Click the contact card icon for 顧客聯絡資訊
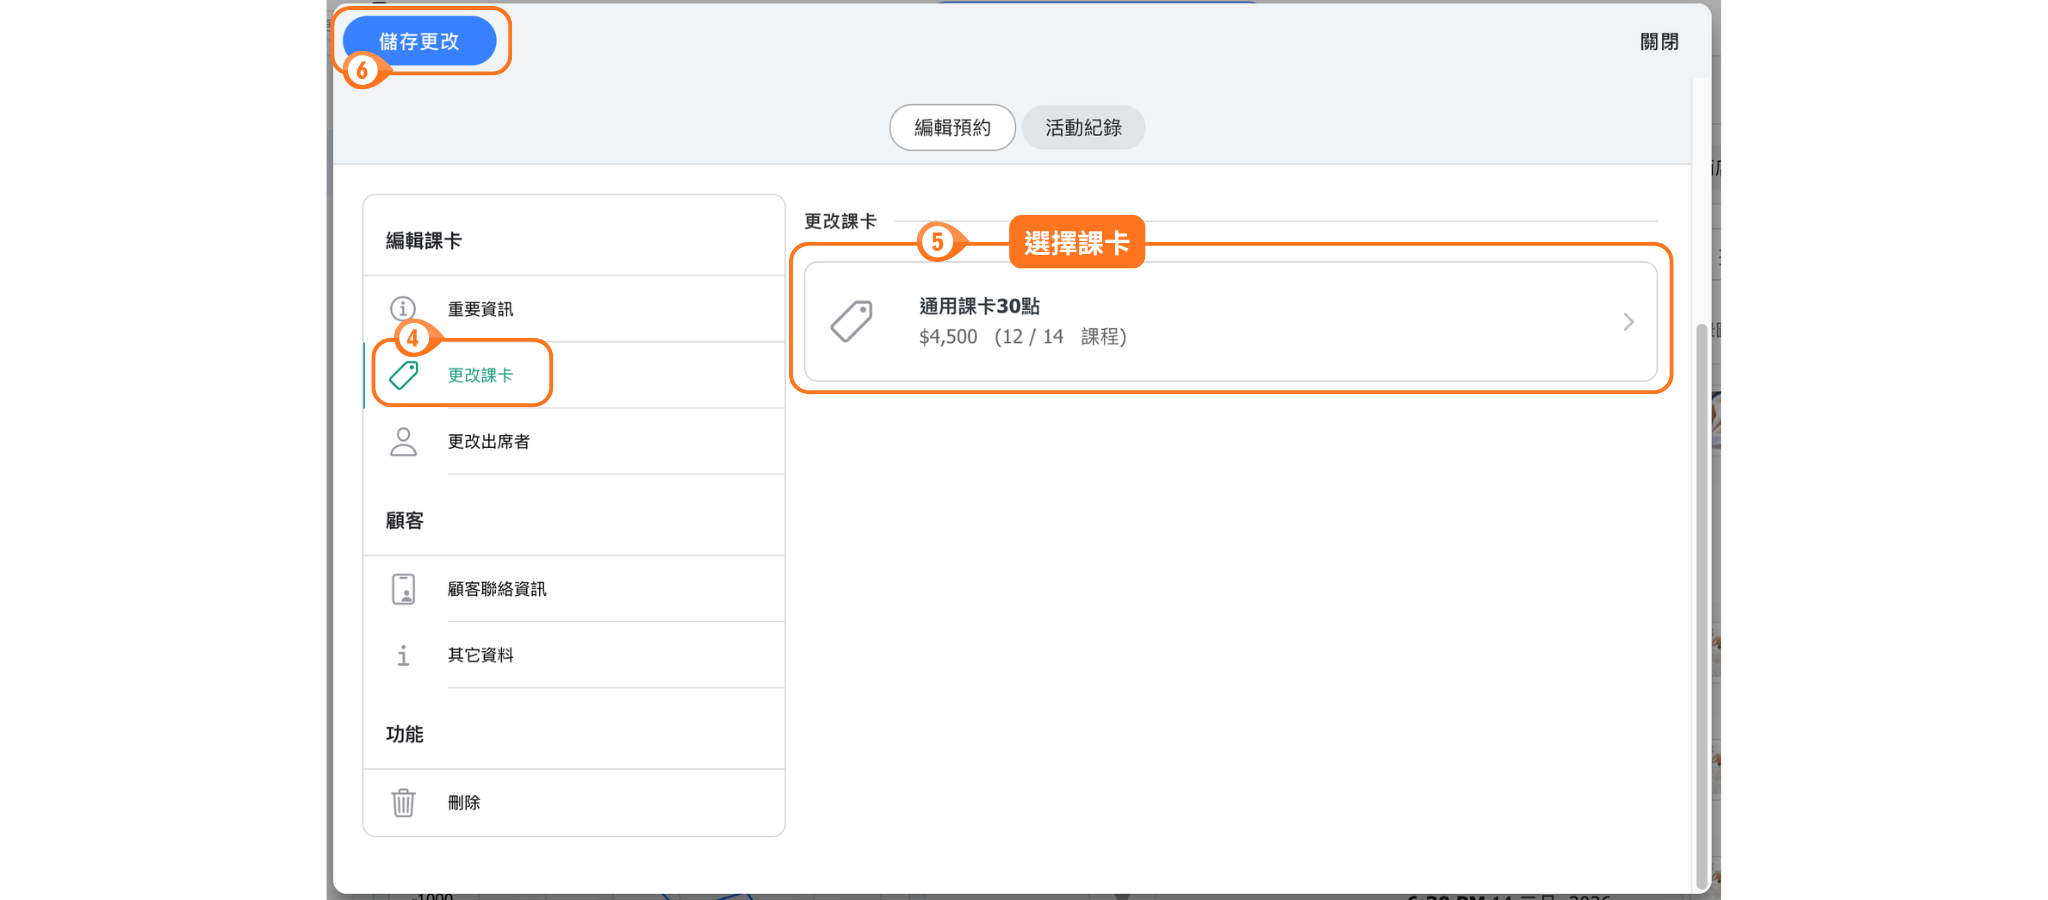2048x900 pixels. [403, 589]
